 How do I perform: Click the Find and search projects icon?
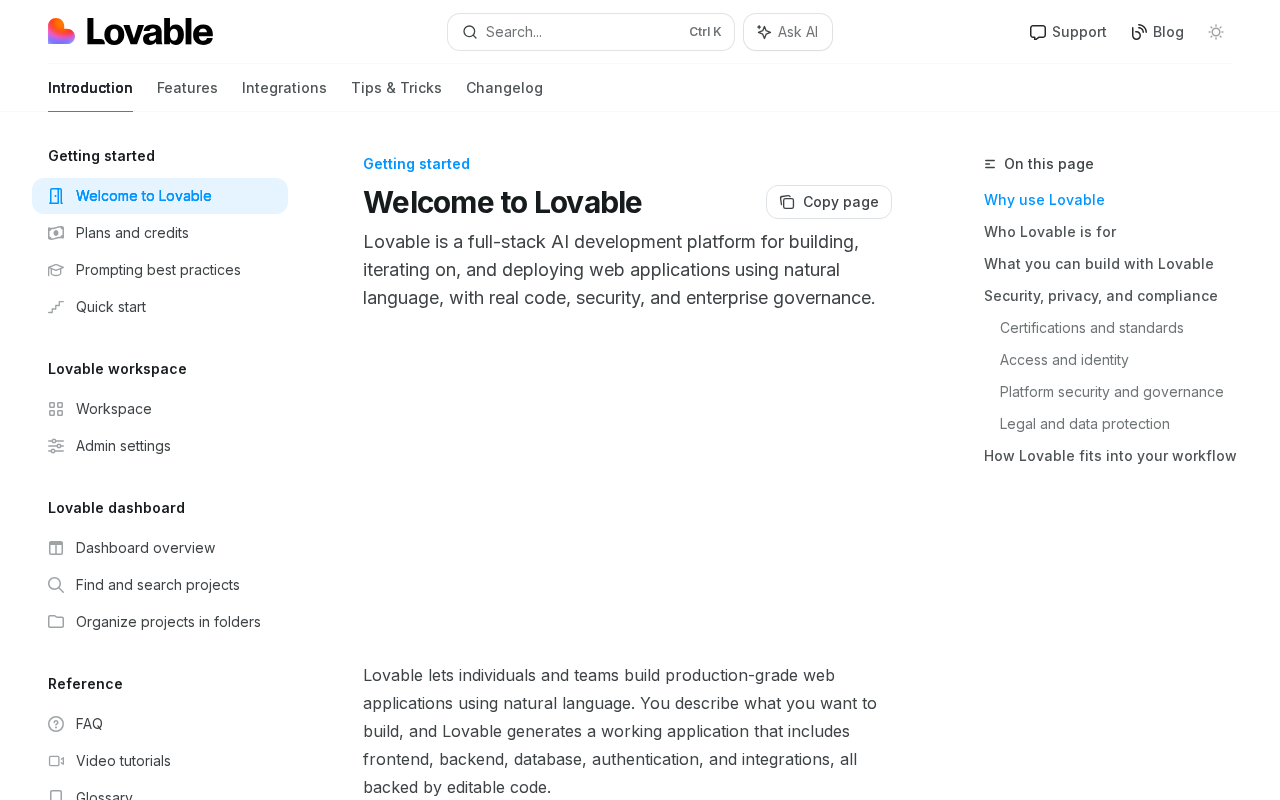point(56,585)
